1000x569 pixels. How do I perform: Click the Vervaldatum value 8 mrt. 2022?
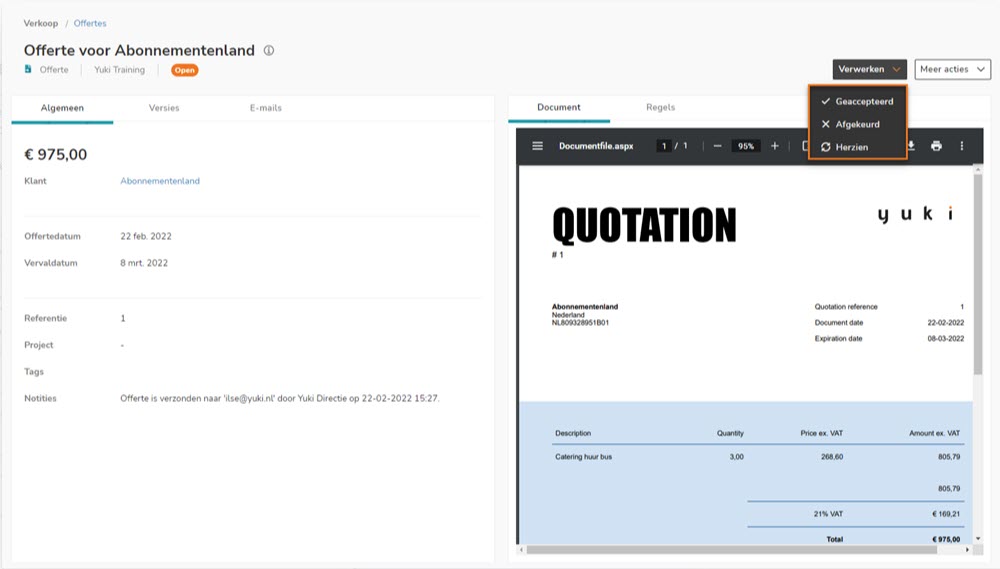coord(144,263)
